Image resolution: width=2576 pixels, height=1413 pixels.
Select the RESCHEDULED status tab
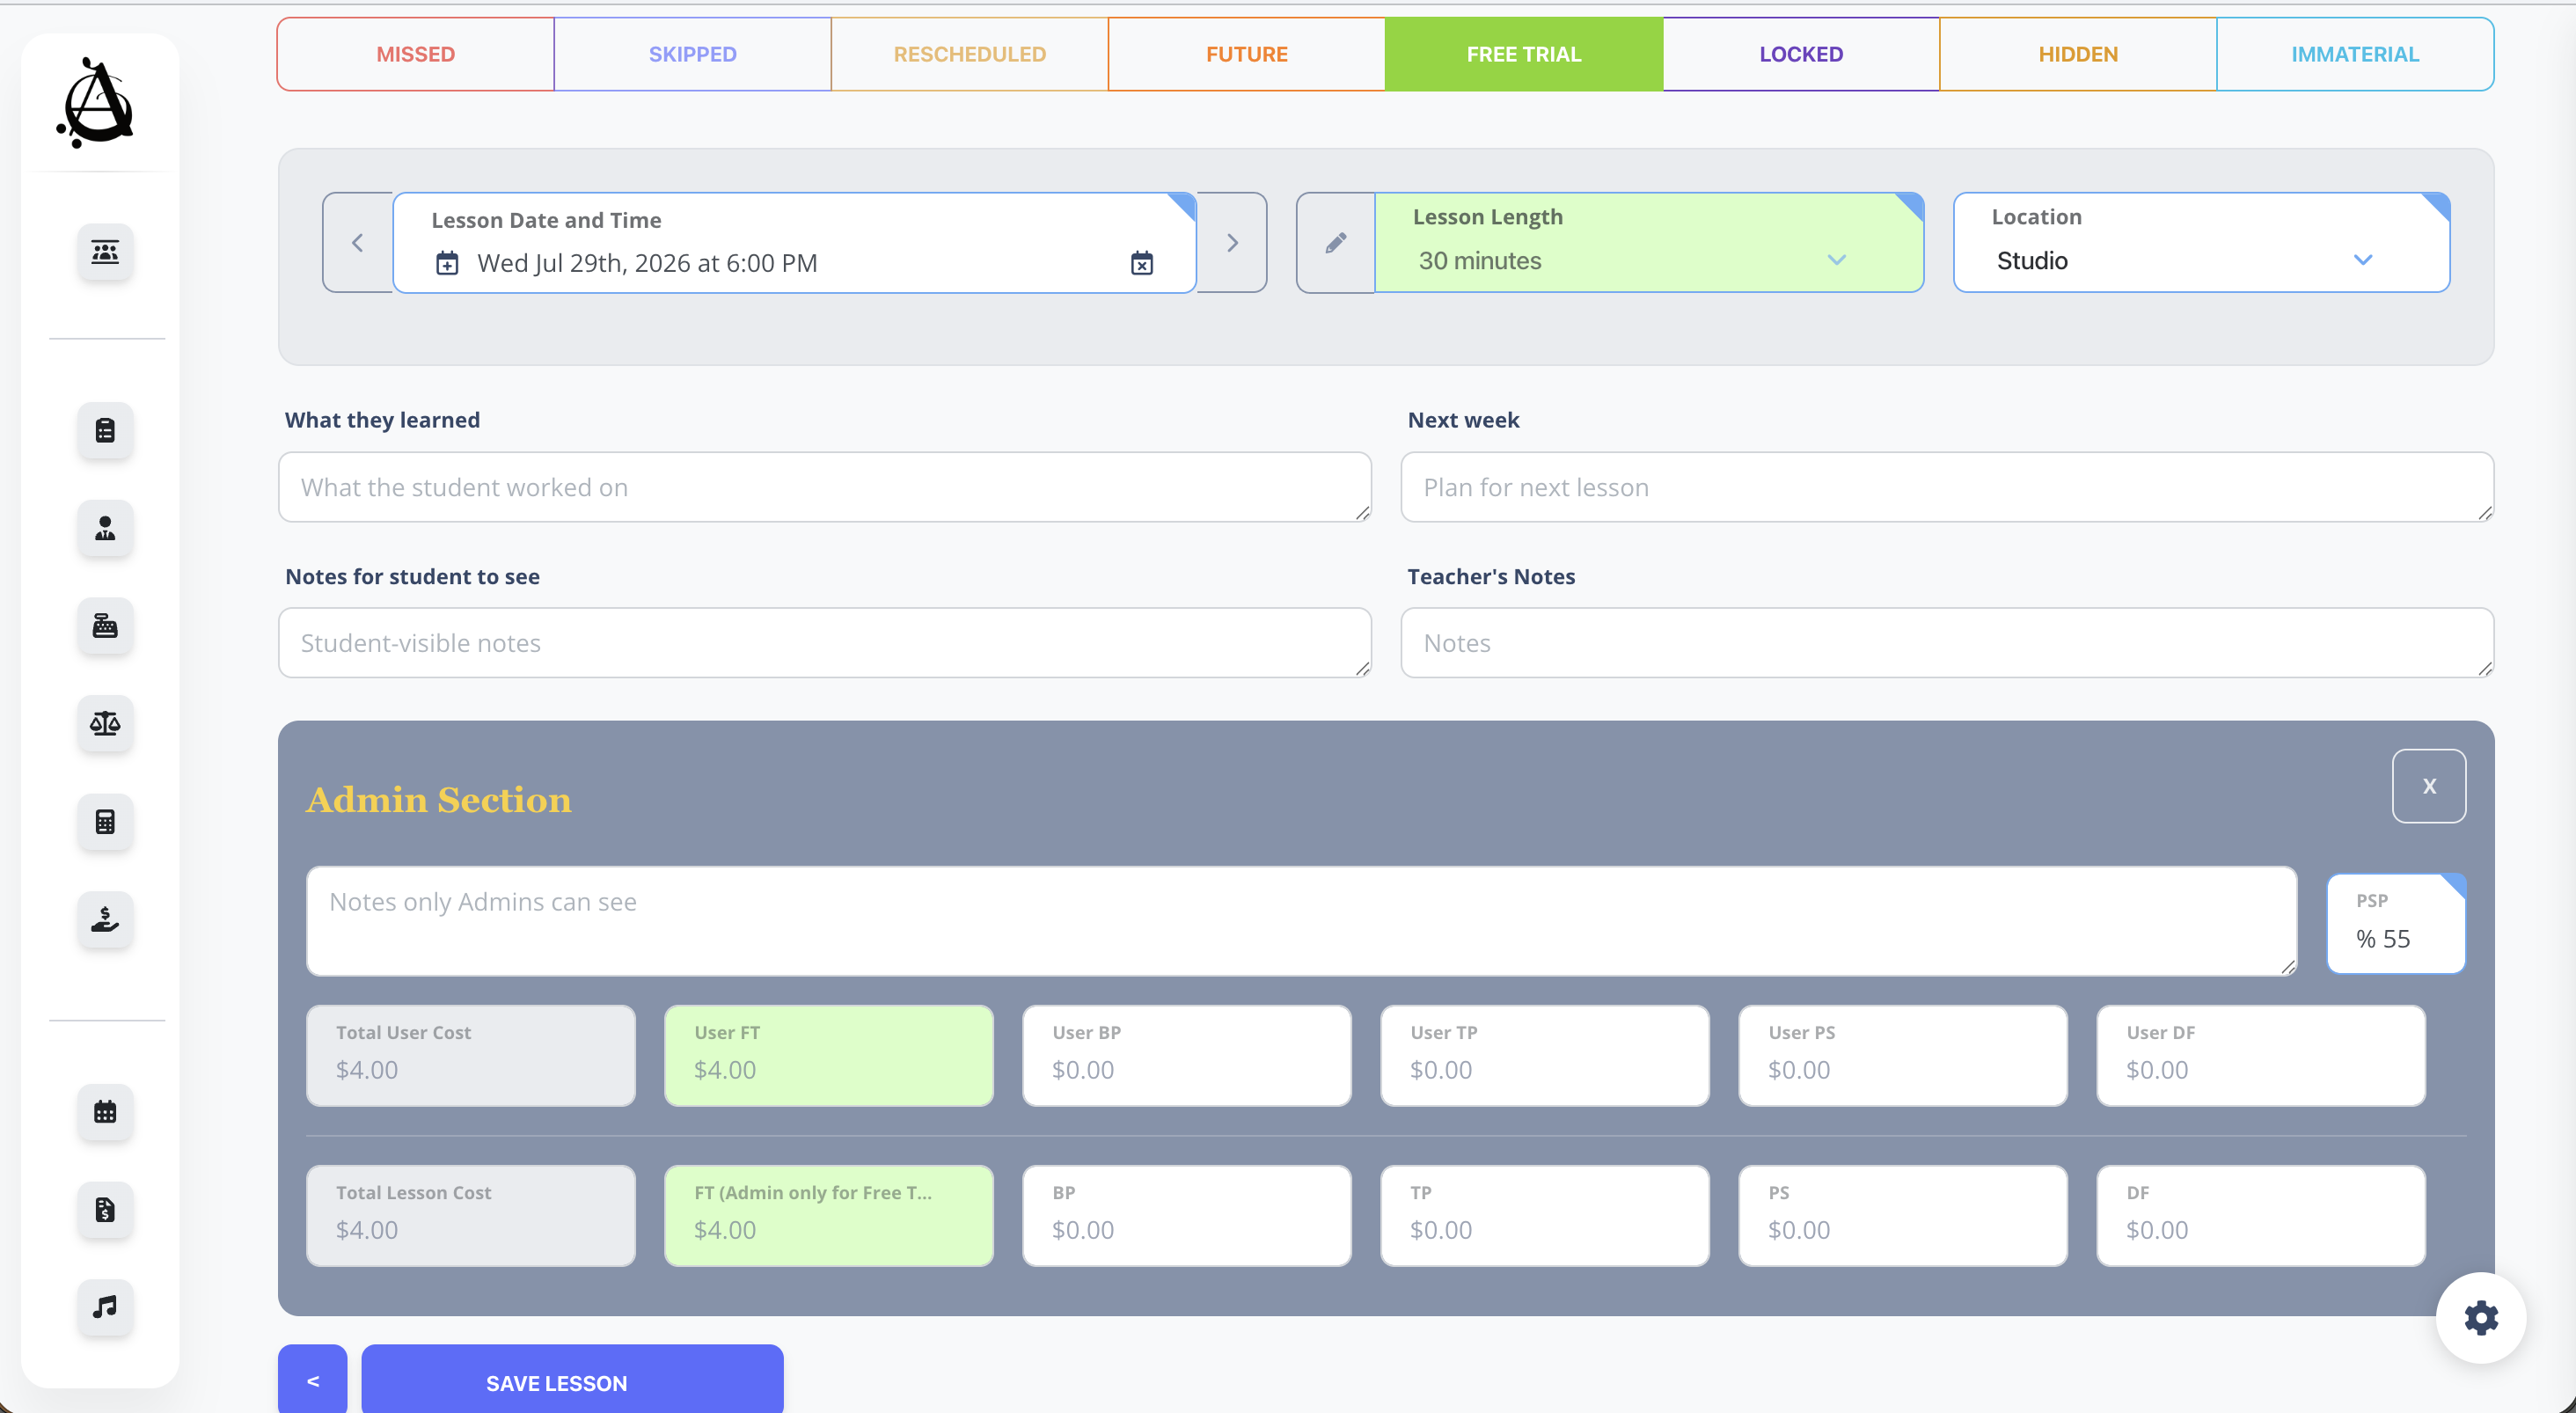(x=969, y=54)
